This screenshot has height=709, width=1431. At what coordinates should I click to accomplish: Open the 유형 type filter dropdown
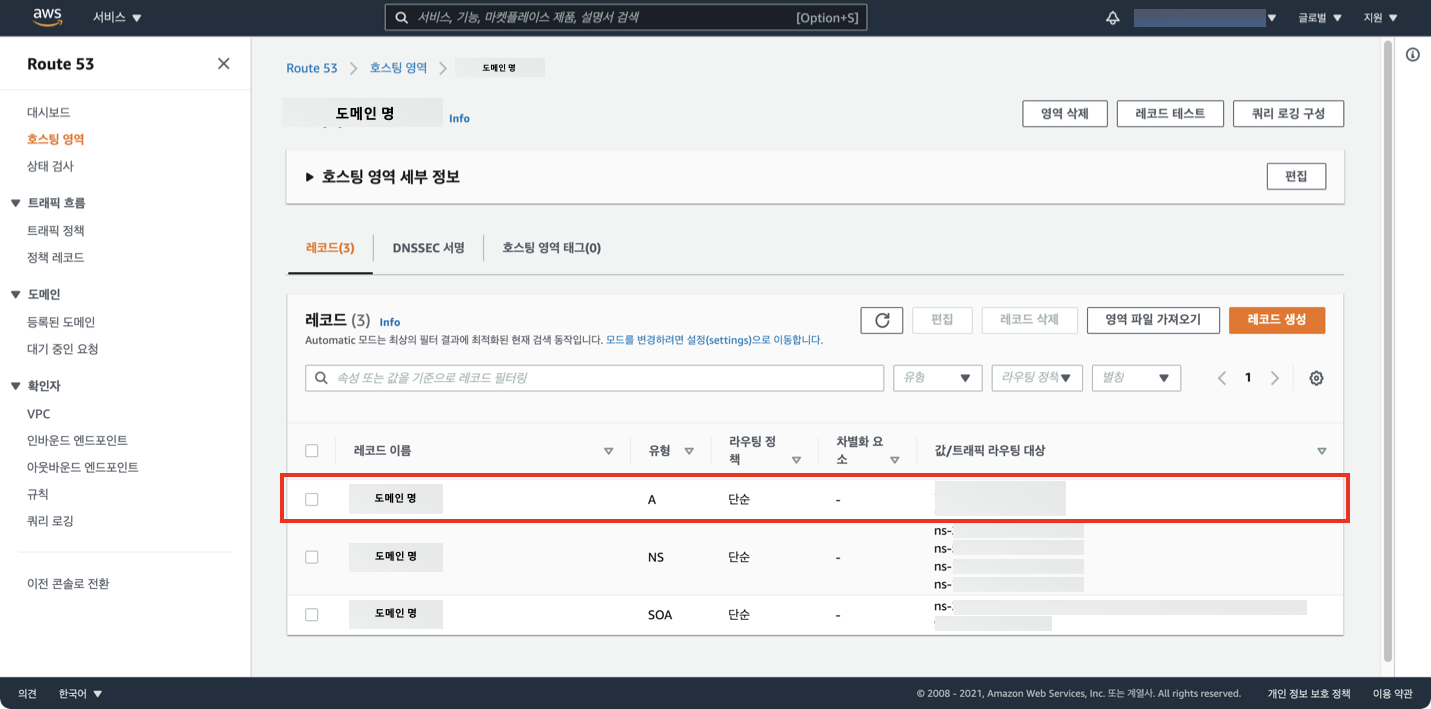point(937,378)
